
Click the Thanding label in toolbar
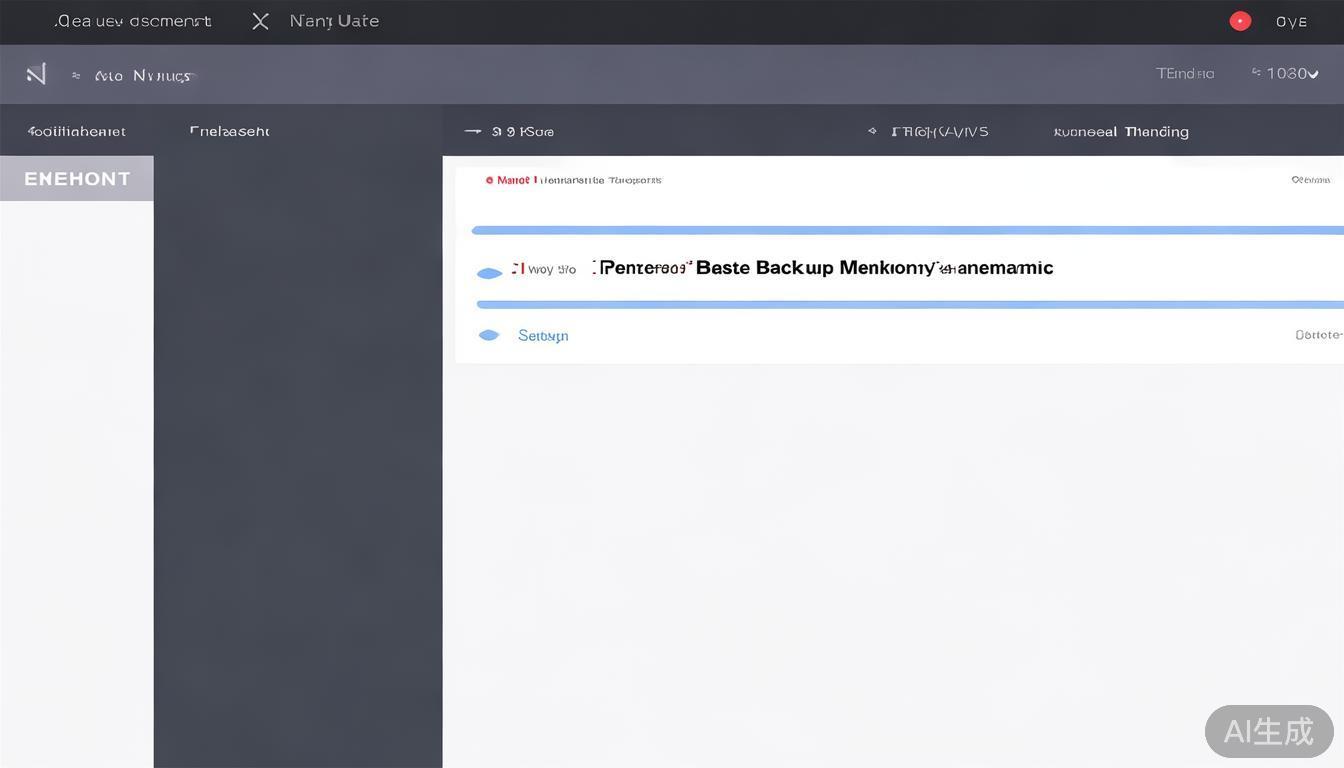click(1156, 131)
